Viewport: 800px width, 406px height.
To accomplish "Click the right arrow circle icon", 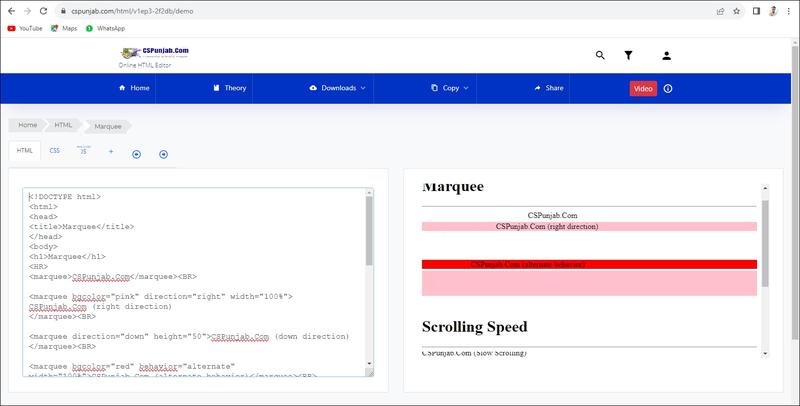I will coord(163,153).
